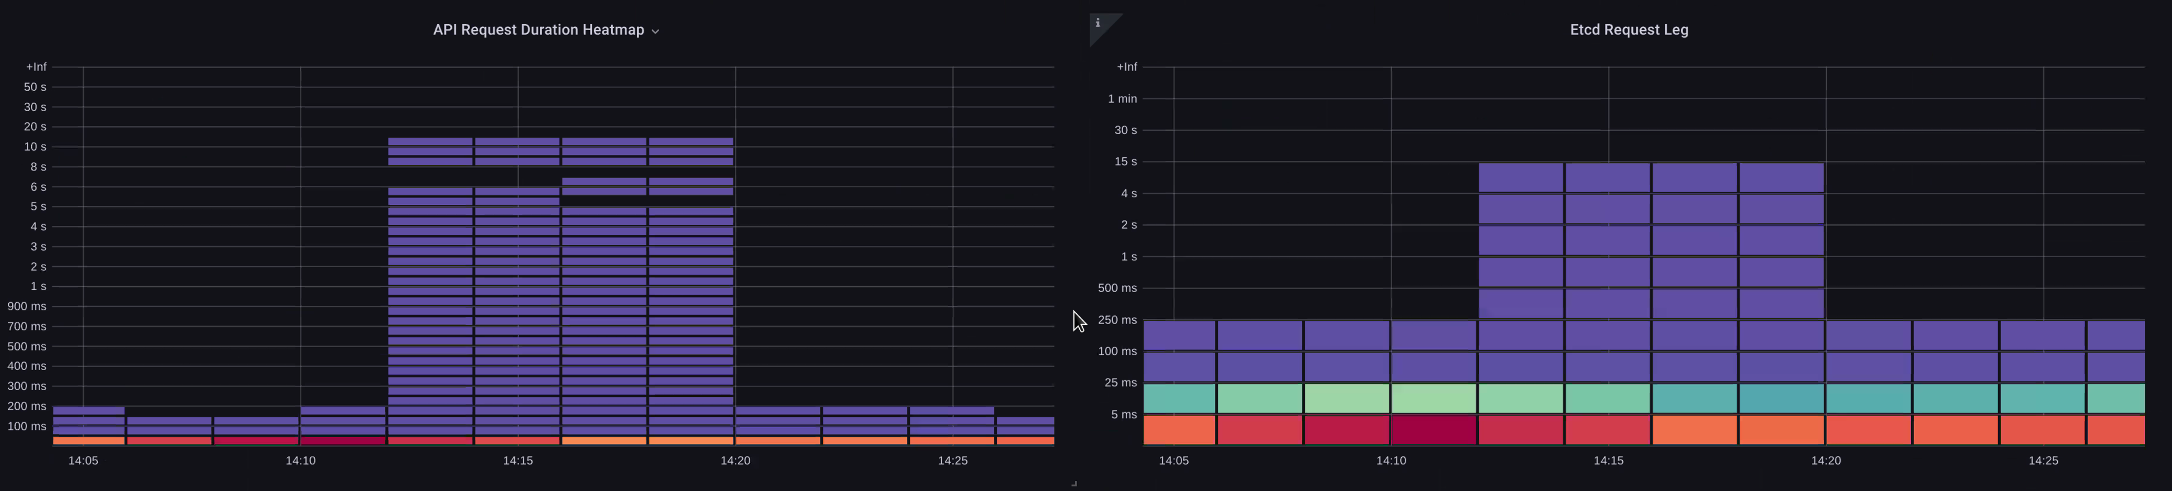Viewport: 2172px width, 491px height.
Task: Click the API Request Duration Heatmap title text
Action: point(538,30)
